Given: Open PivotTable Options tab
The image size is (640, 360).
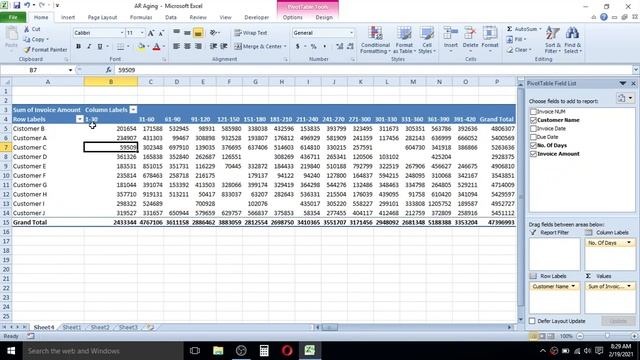Looking at the screenshot, I should (x=293, y=18).
